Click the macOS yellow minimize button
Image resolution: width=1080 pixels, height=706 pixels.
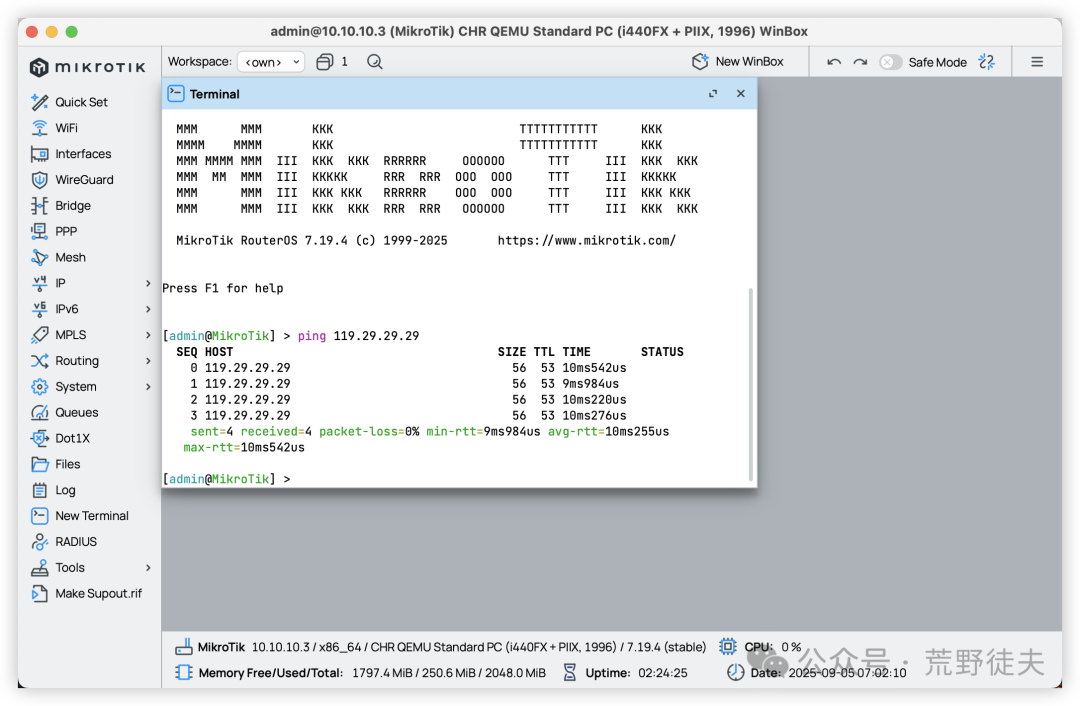tap(52, 32)
